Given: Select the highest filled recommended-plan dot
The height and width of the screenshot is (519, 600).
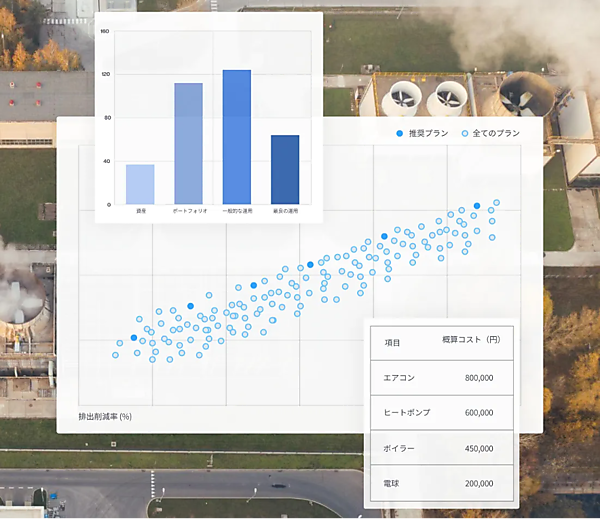Looking at the screenshot, I should [477, 206].
